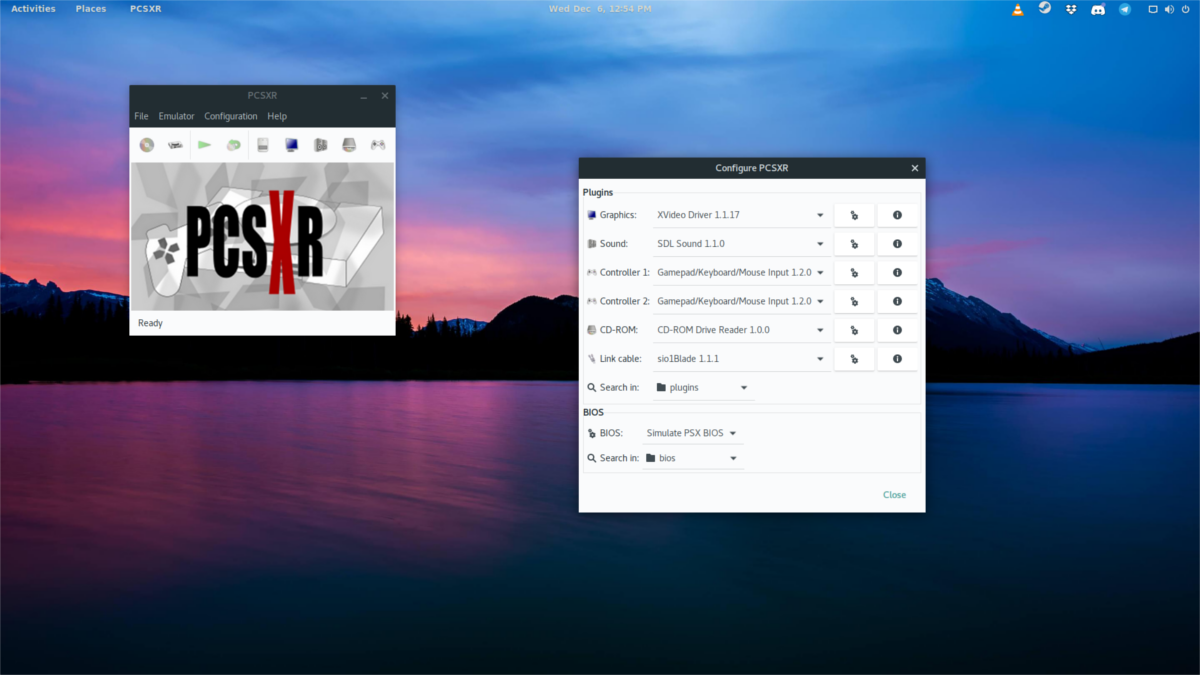1200x675 pixels.
Task: Close the PCSXR main window
Action: pyautogui.click(x=385, y=96)
